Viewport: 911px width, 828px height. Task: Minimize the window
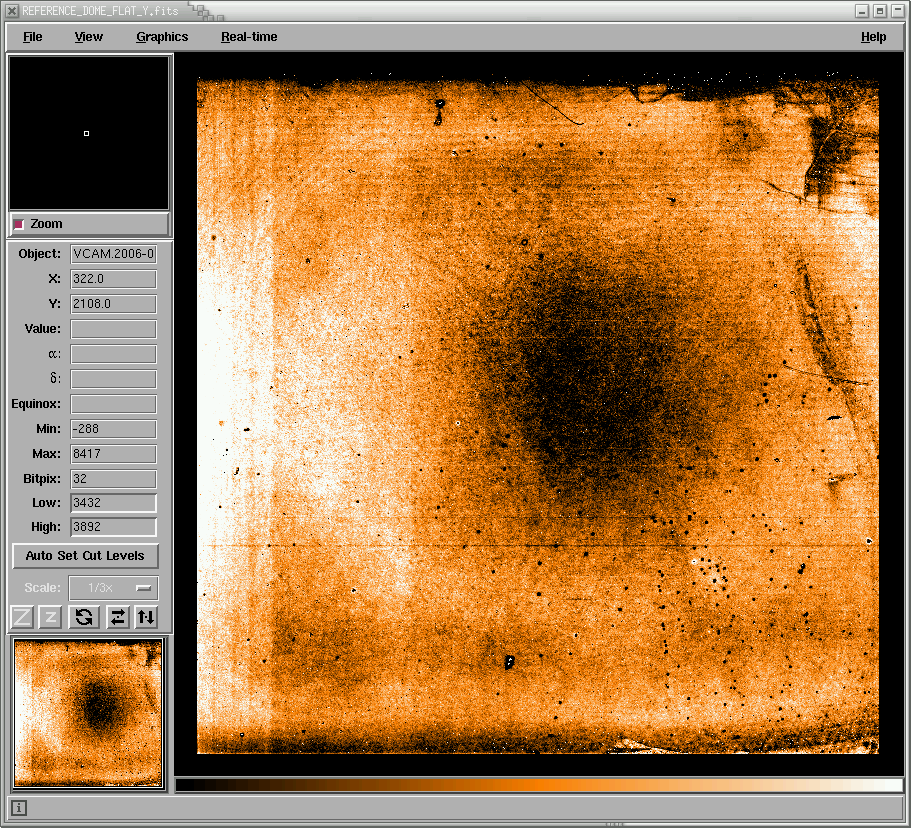(862, 11)
